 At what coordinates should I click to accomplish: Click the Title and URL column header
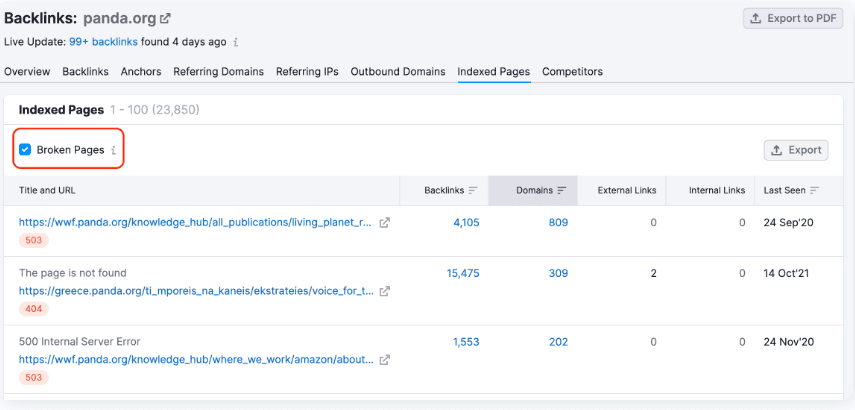47,190
